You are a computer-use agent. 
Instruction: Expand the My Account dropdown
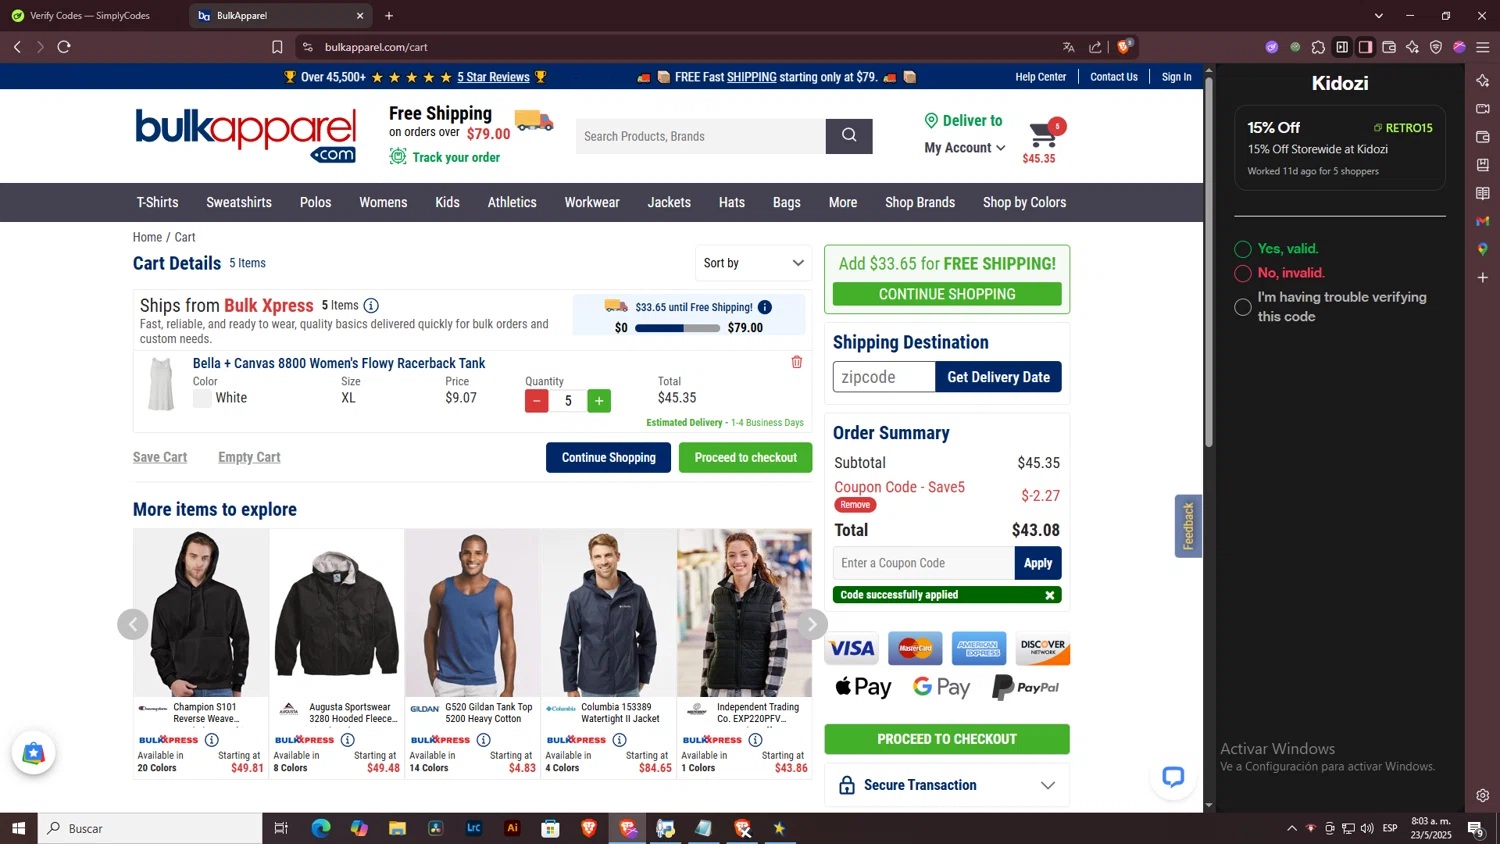click(965, 148)
